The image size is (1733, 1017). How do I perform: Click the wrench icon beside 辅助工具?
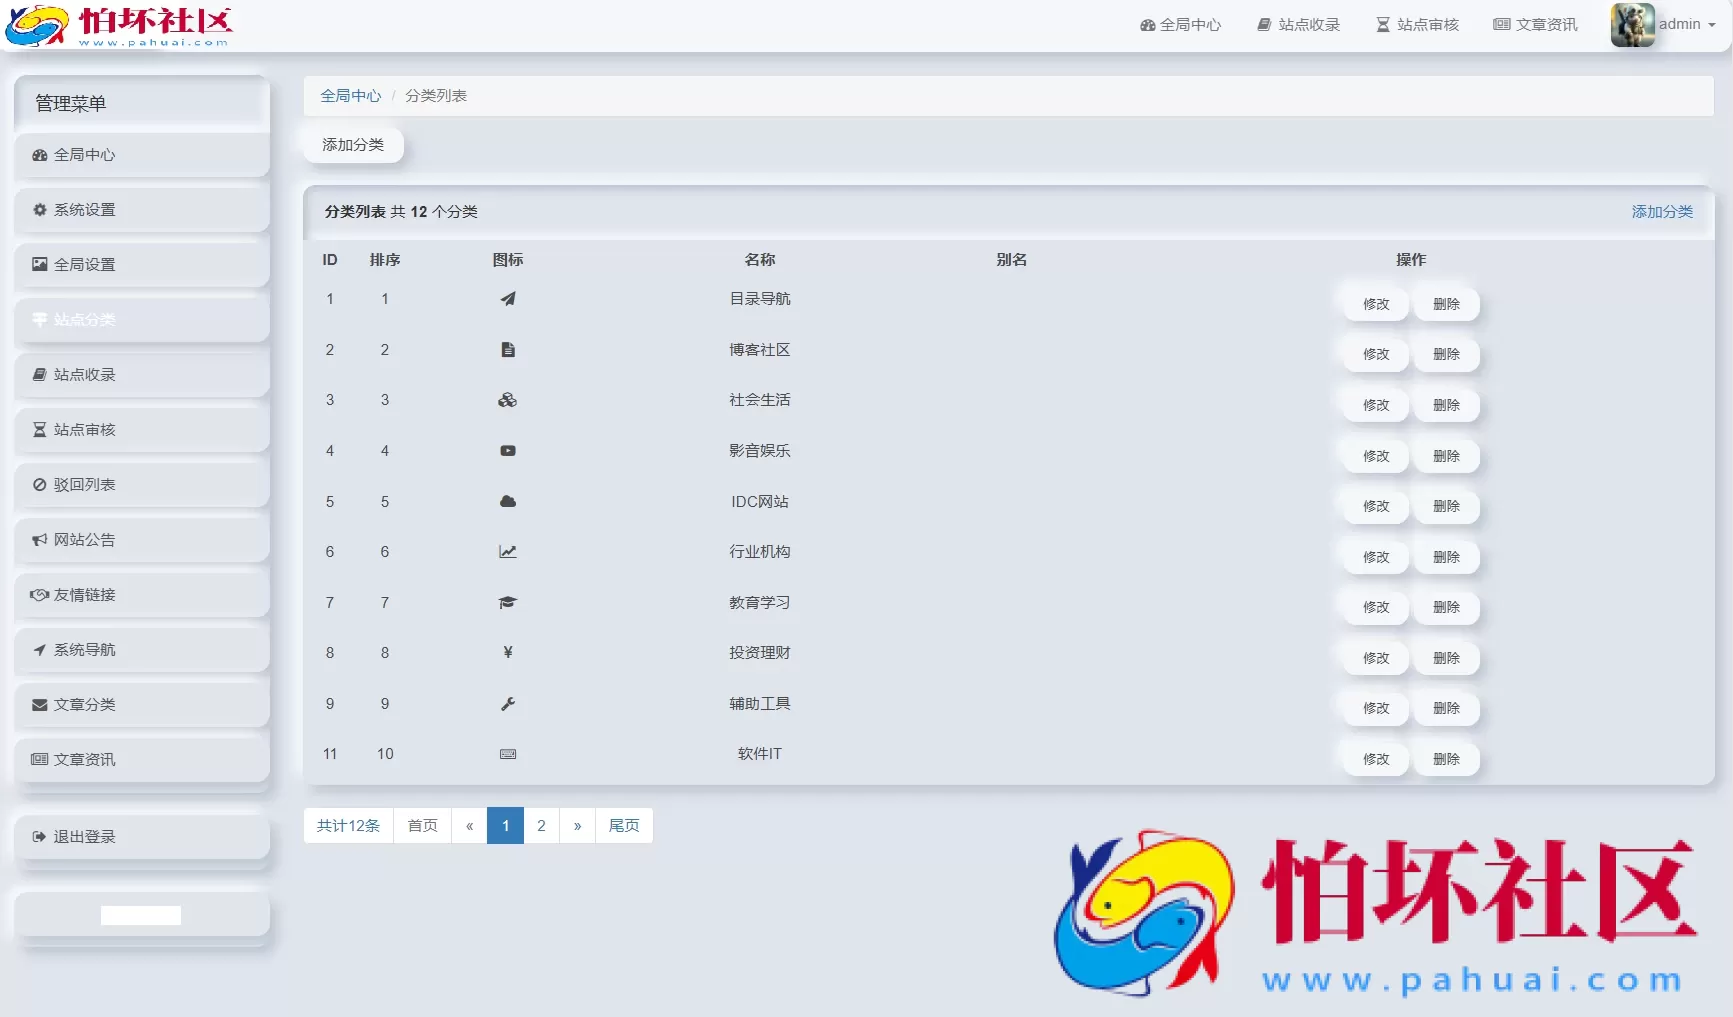click(508, 703)
